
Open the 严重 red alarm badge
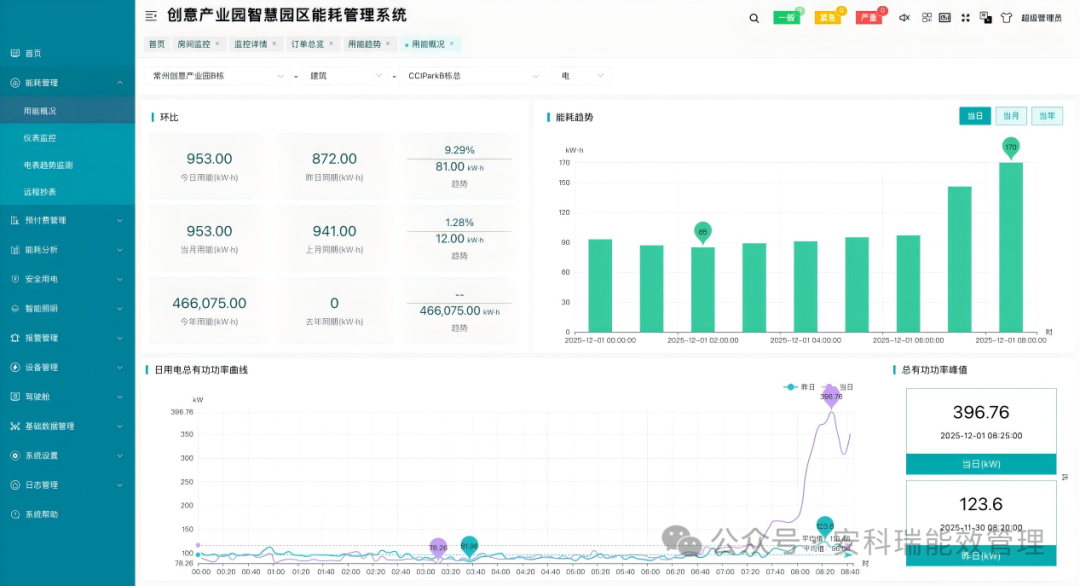(868, 17)
